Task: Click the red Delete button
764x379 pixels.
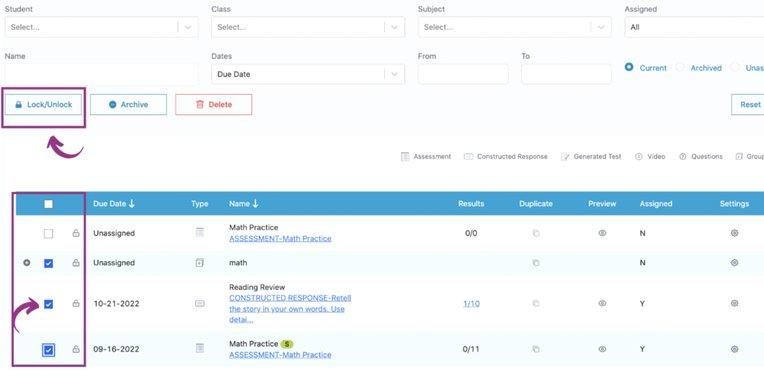Action: click(x=214, y=104)
